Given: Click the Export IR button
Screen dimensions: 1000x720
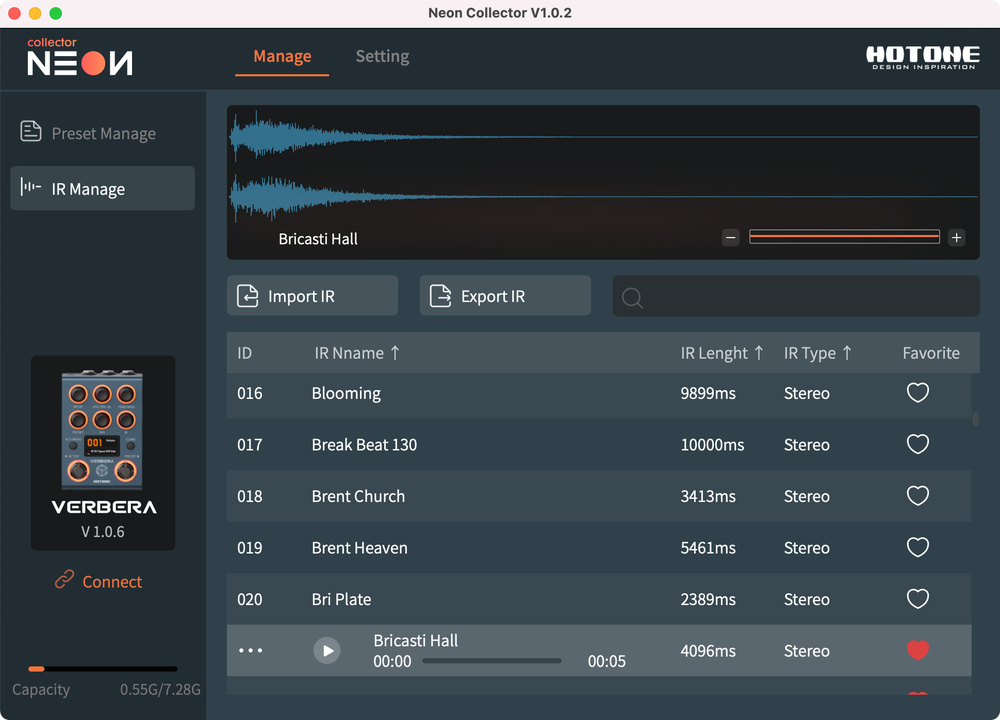Looking at the screenshot, I should pos(505,296).
